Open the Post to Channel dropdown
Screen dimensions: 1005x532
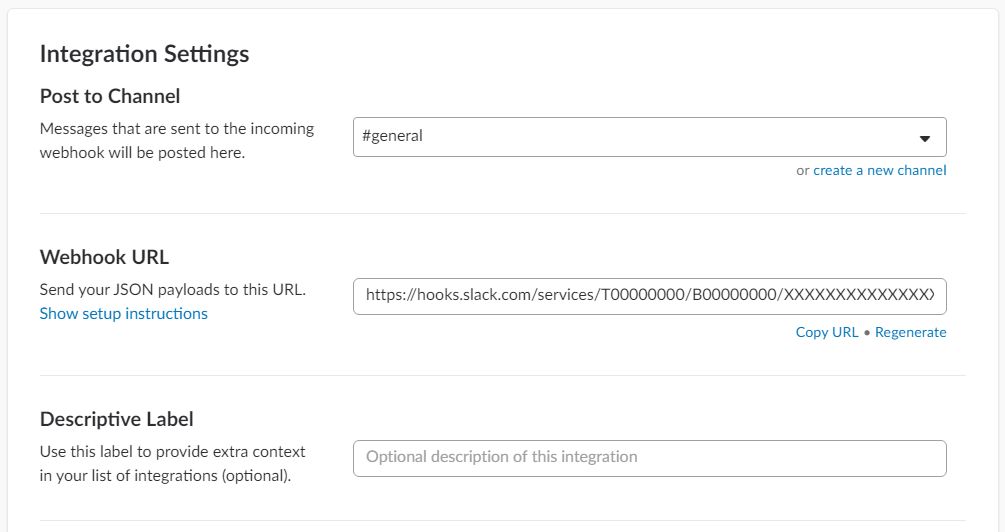(x=649, y=137)
